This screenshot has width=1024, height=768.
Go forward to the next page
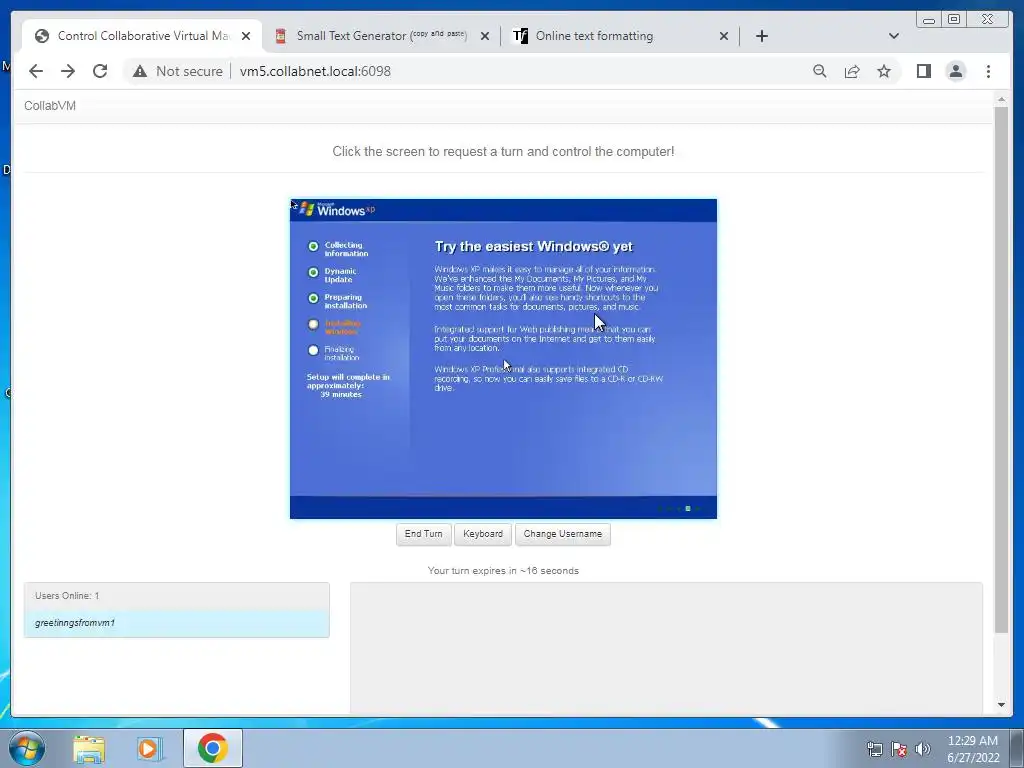click(x=68, y=71)
